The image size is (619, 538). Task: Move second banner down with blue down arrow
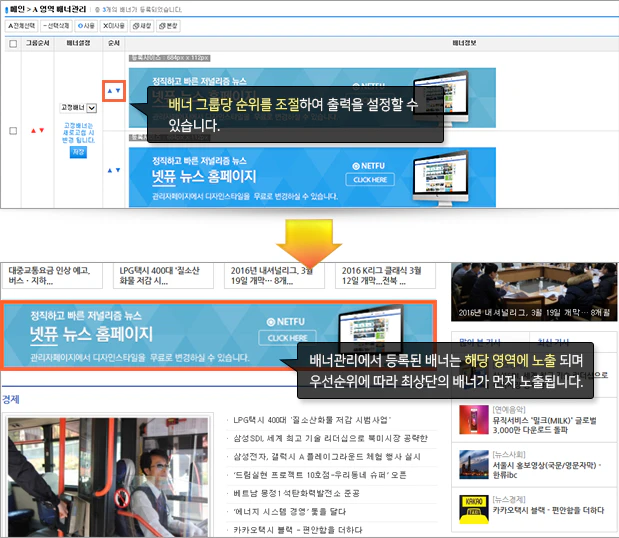pos(118,171)
